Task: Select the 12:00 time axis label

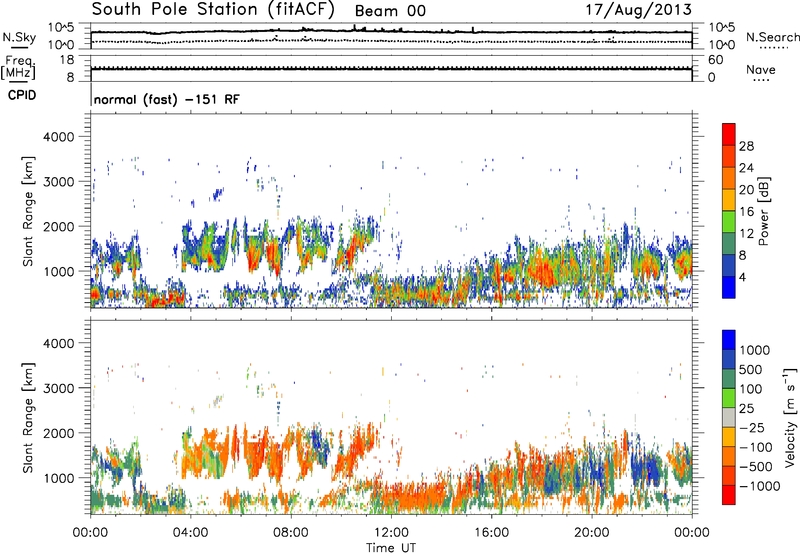Action: (x=391, y=533)
